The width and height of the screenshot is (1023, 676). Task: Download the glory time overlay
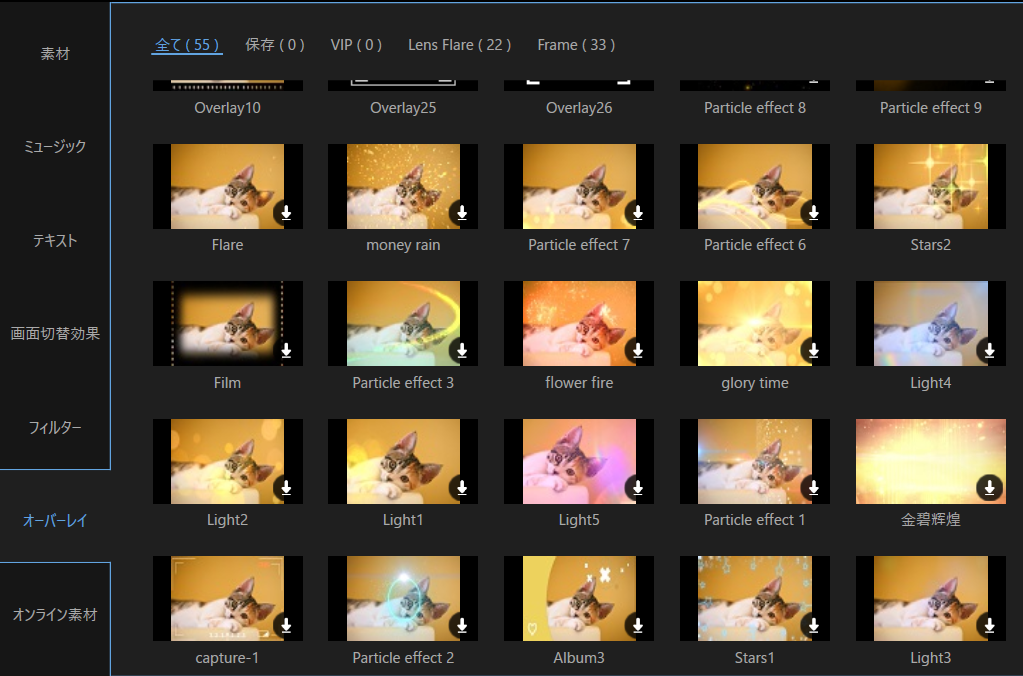(814, 350)
